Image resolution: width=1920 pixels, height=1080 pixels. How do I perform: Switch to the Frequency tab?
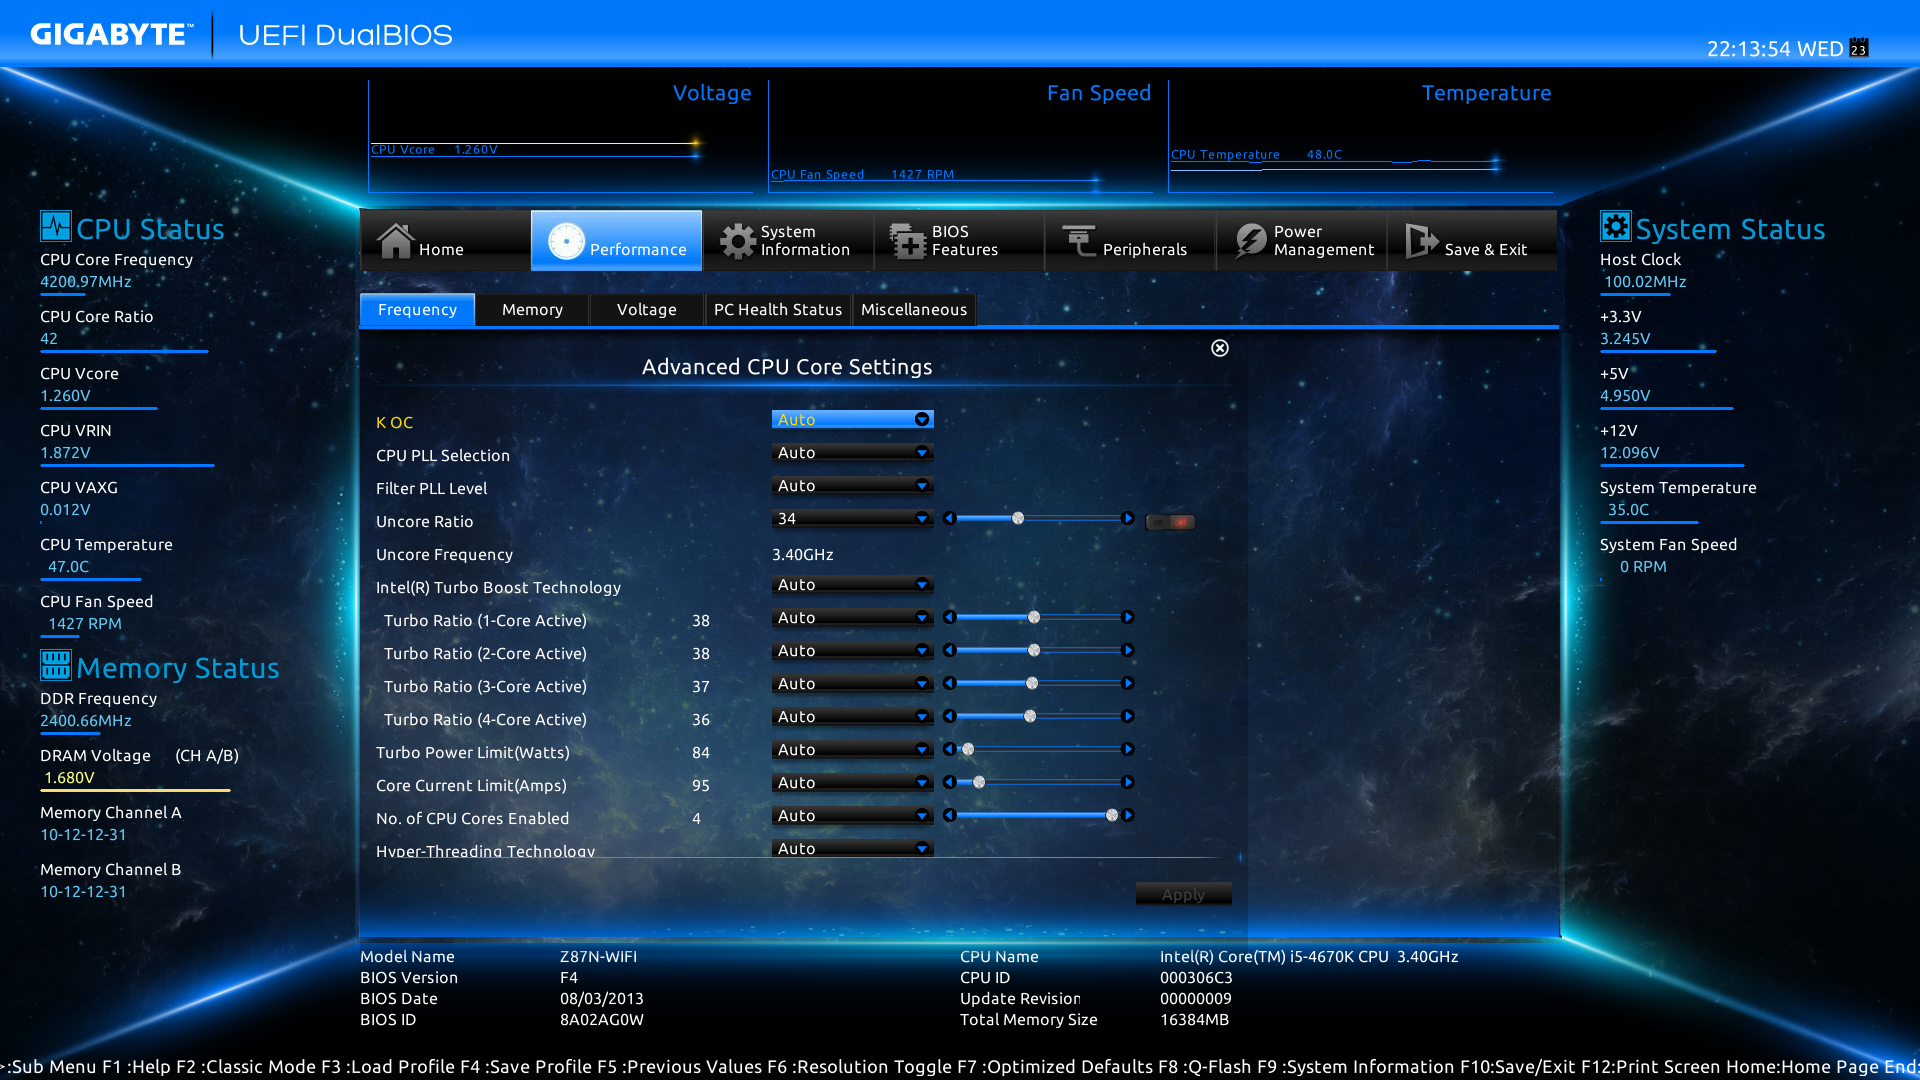click(x=417, y=310)
